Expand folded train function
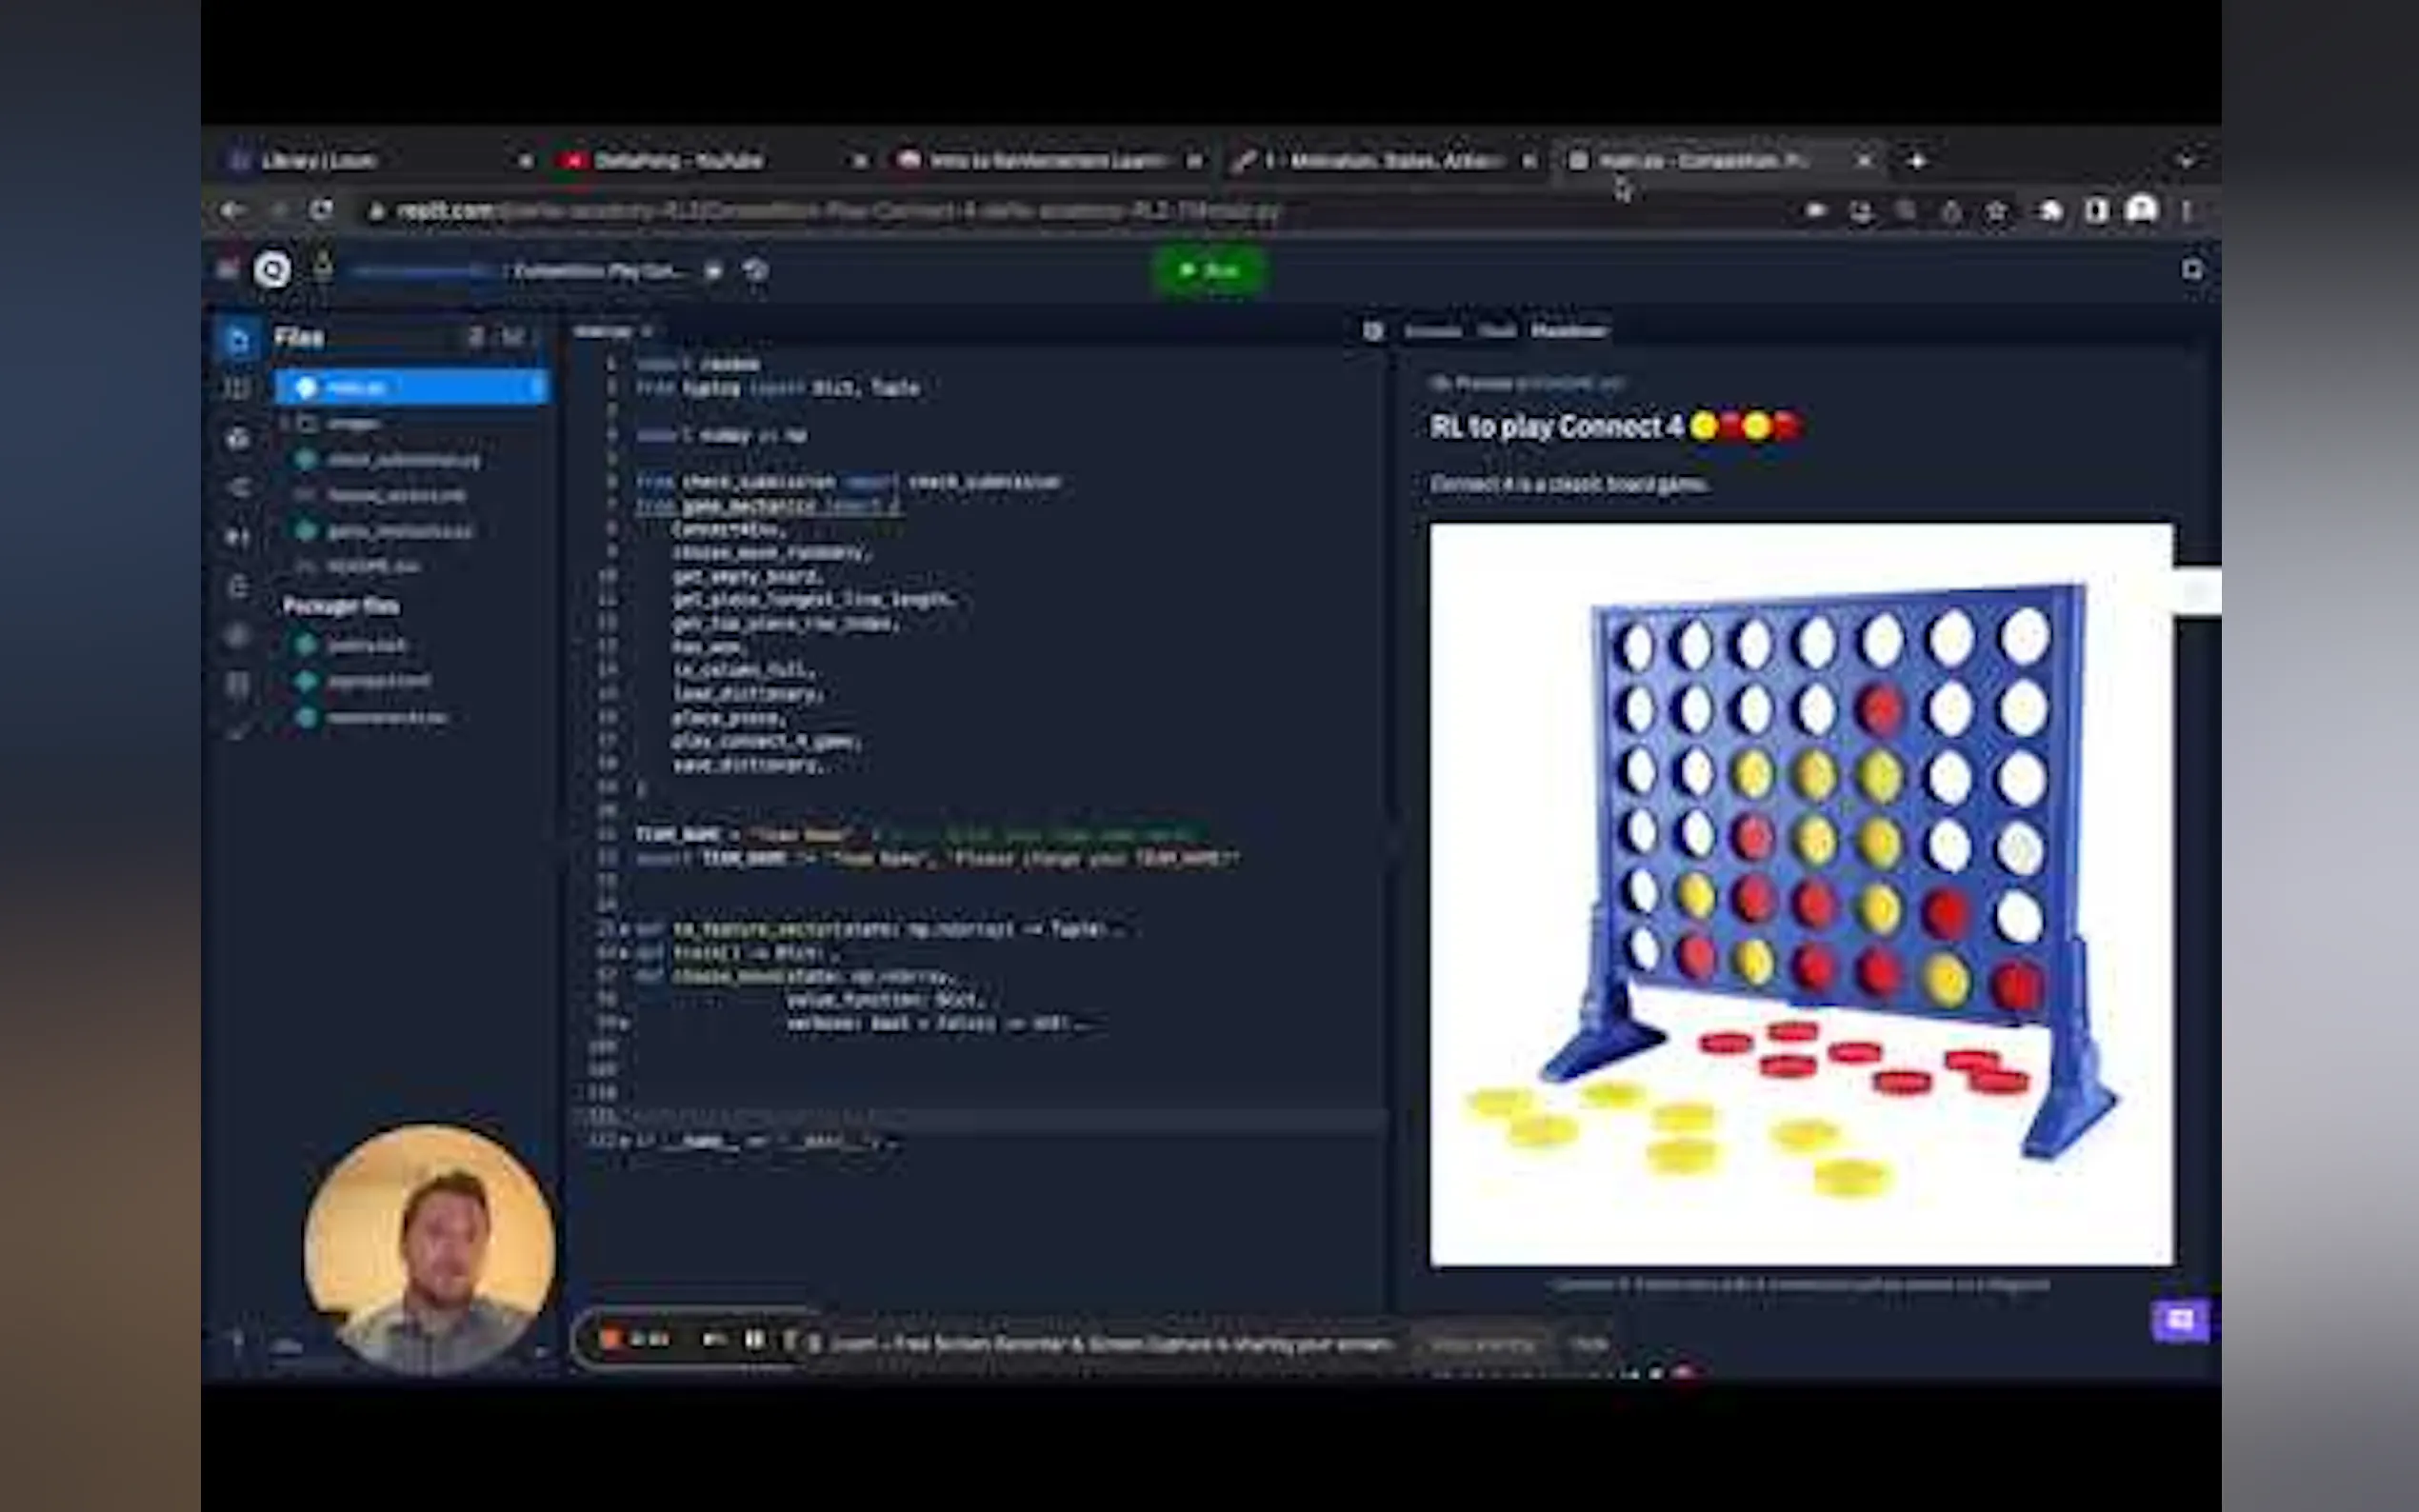This screenshot has height=1512, width=2419. 623,953
